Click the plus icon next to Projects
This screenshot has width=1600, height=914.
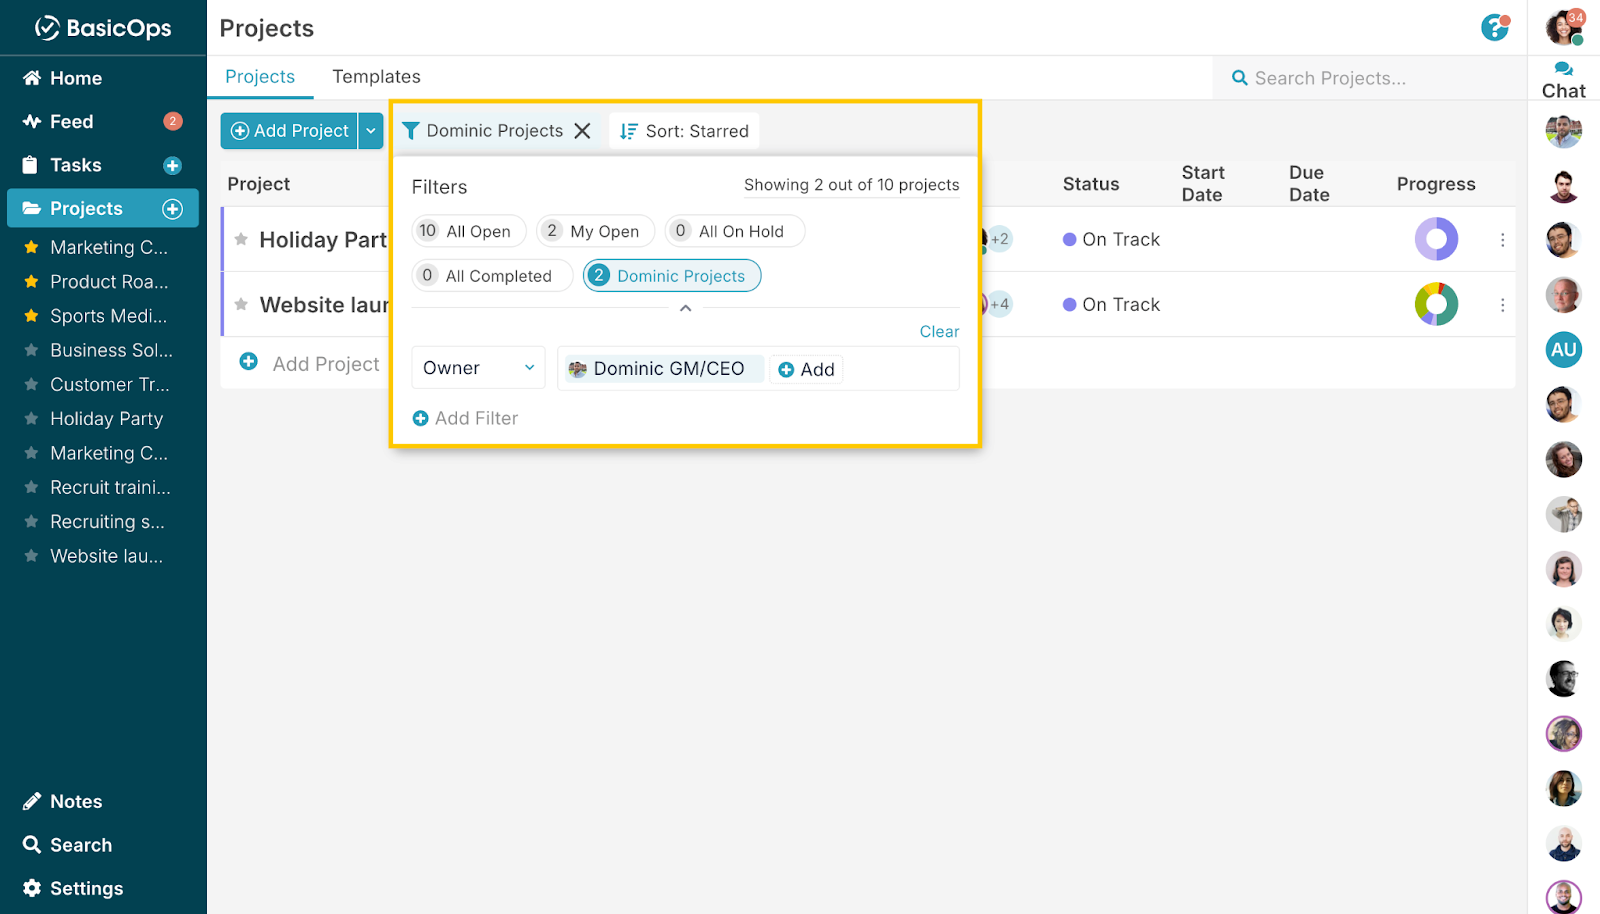(173, 208)
